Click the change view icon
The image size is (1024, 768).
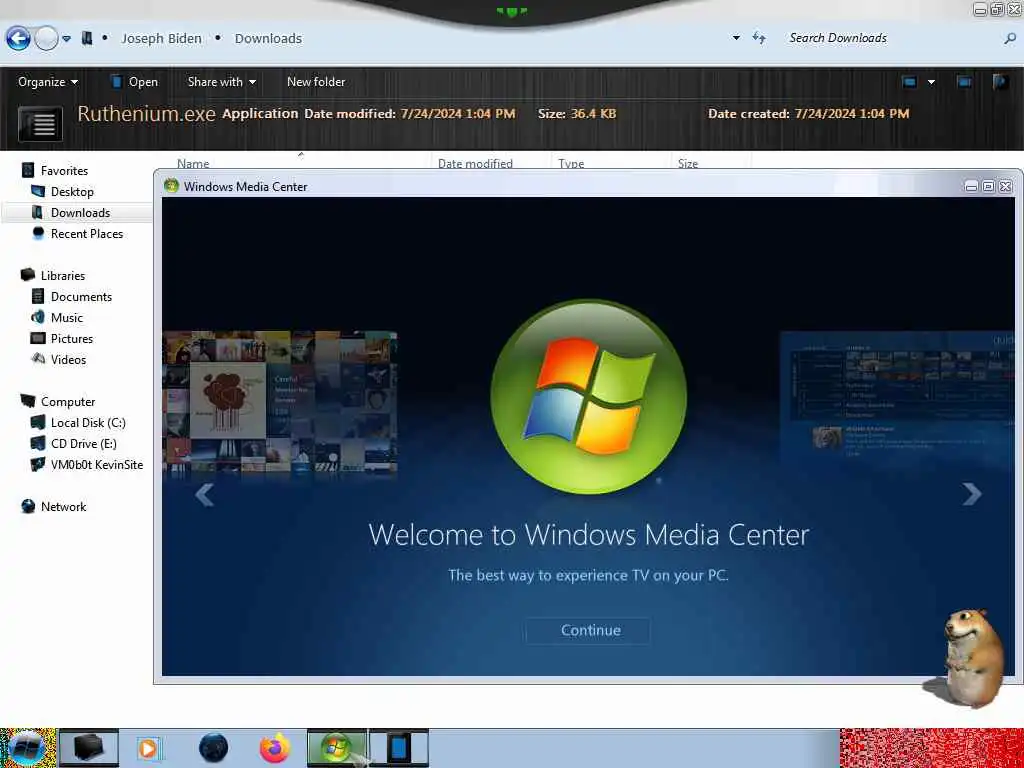(x=910, y=82)
